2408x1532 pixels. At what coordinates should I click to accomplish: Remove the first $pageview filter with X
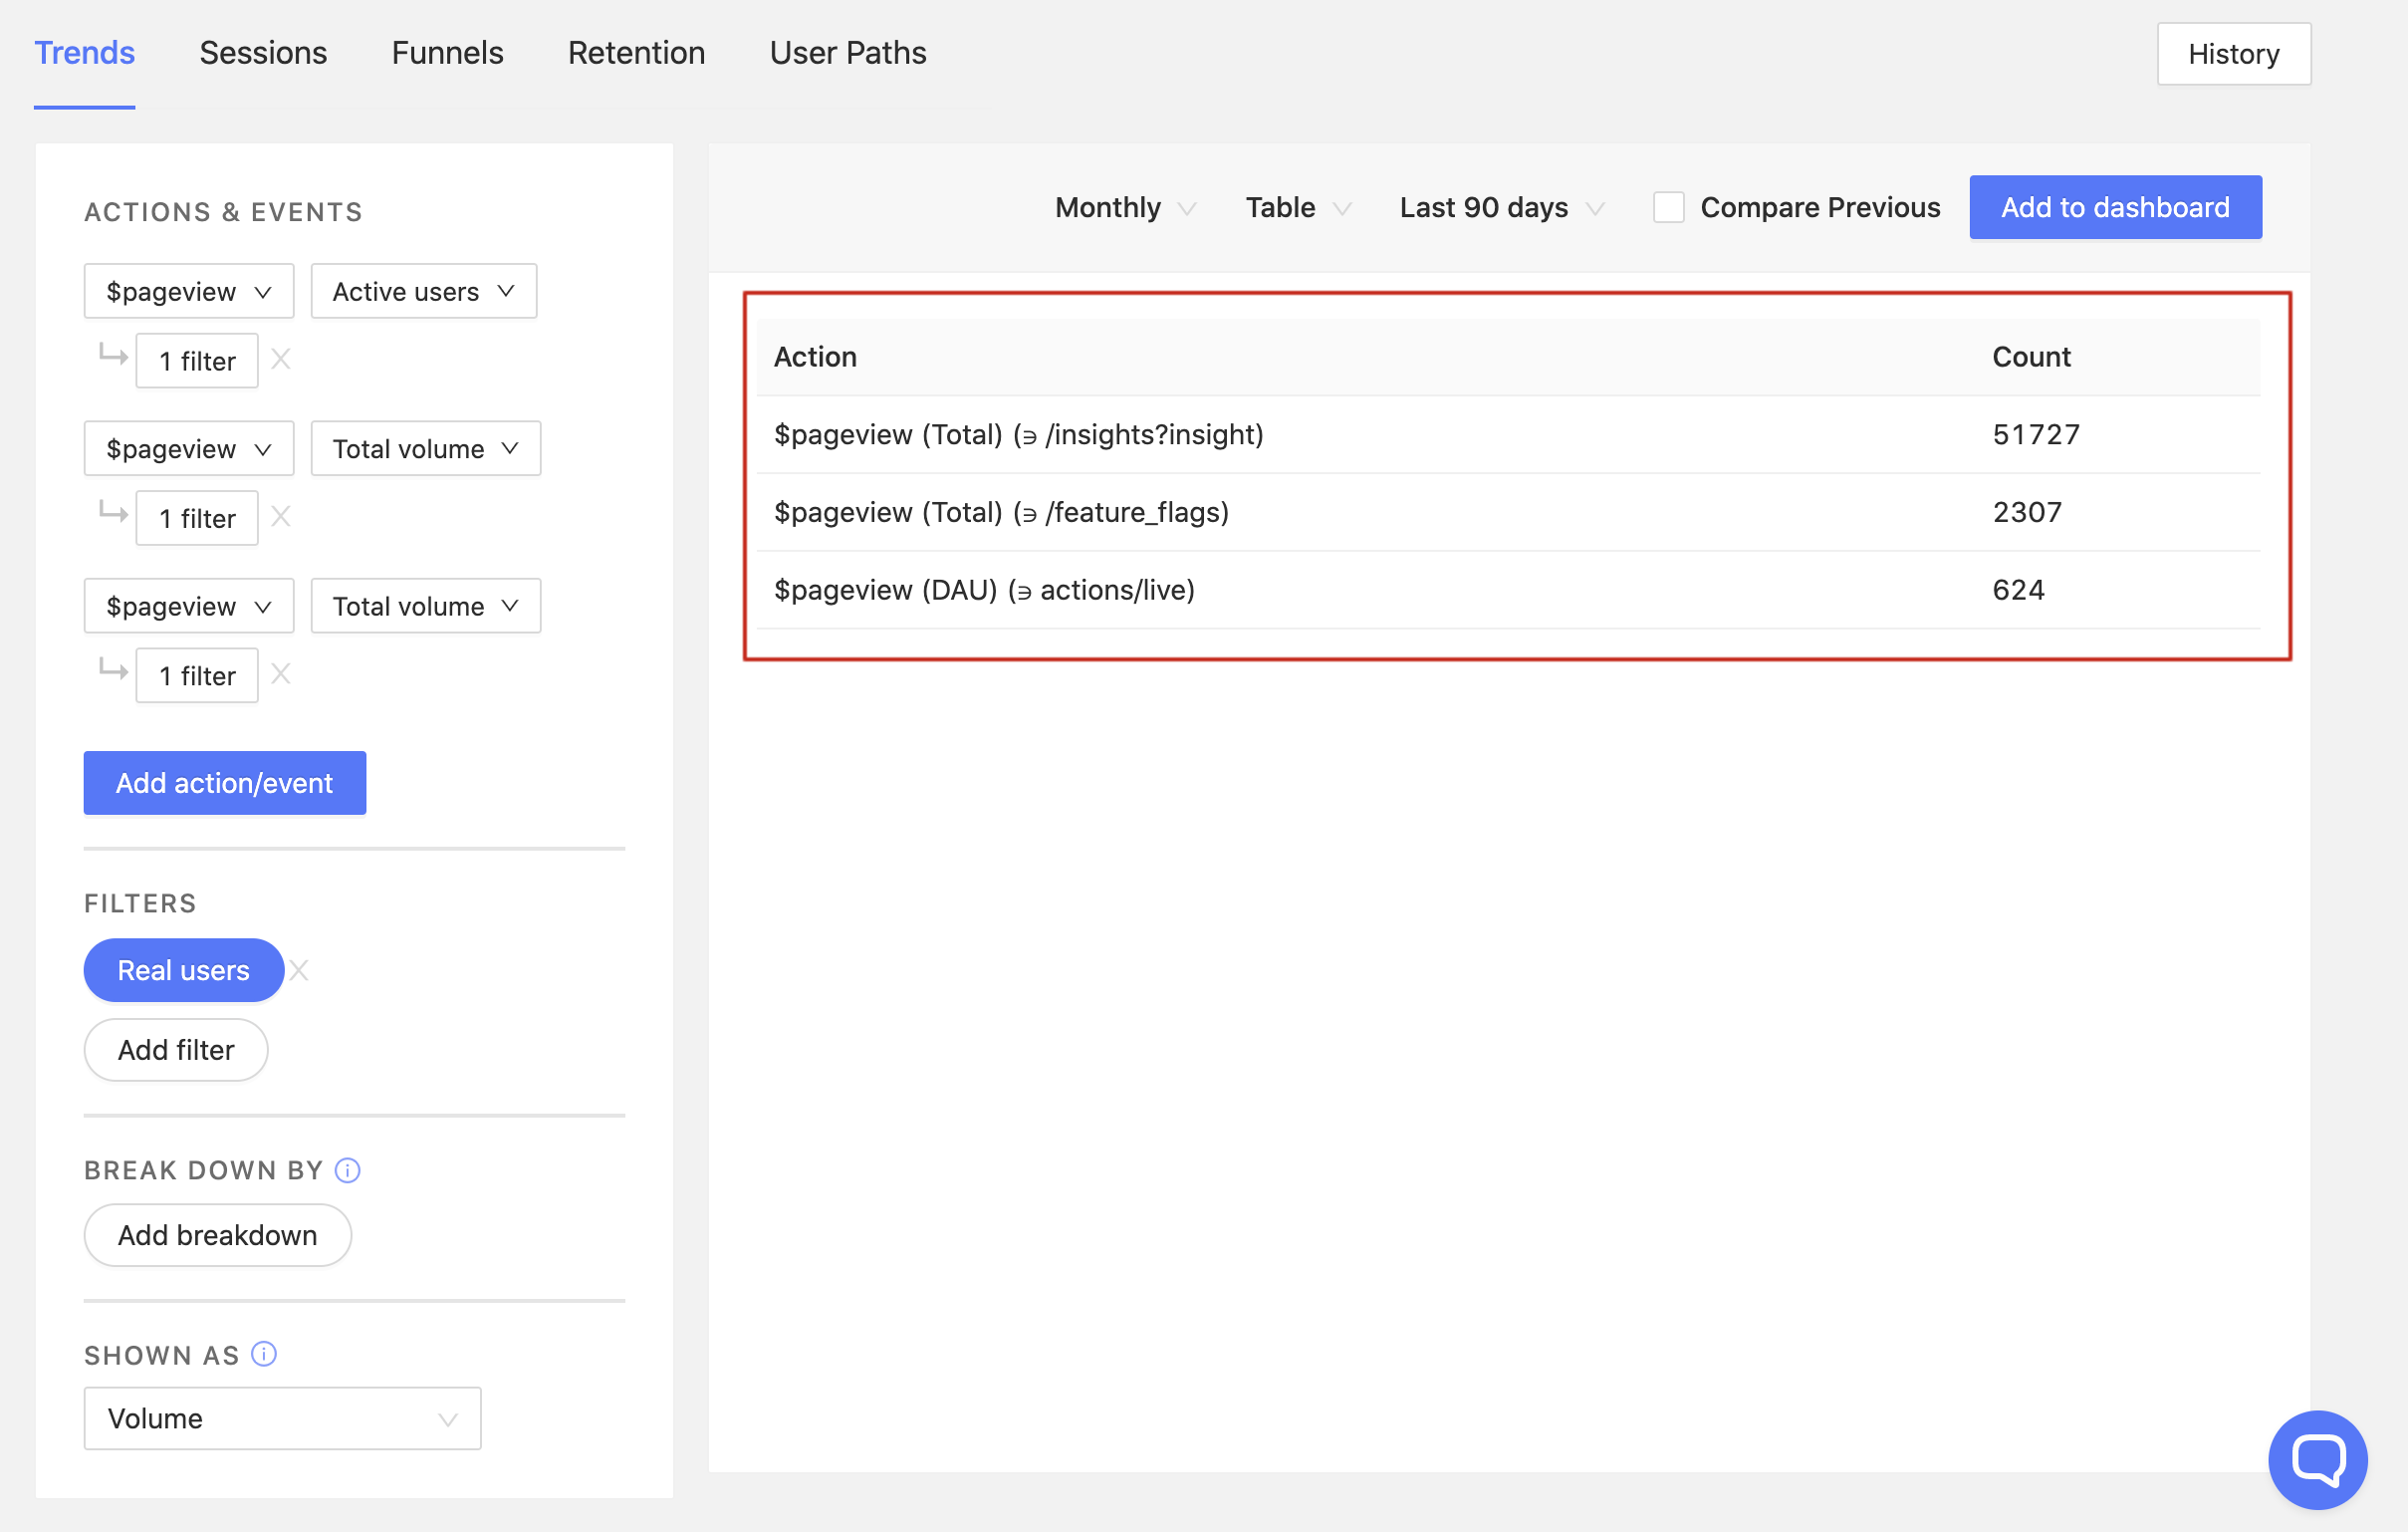(x=281, y=359)
